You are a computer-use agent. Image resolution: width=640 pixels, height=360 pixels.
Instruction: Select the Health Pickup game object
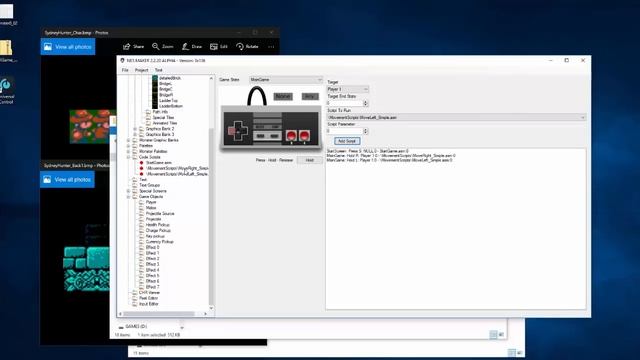pos(158,225)
